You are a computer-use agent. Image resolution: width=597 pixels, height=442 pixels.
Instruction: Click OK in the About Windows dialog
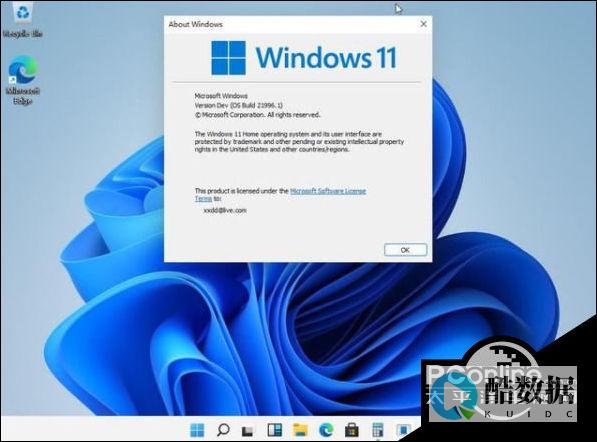pyautogui.click(x=405, y=250)
